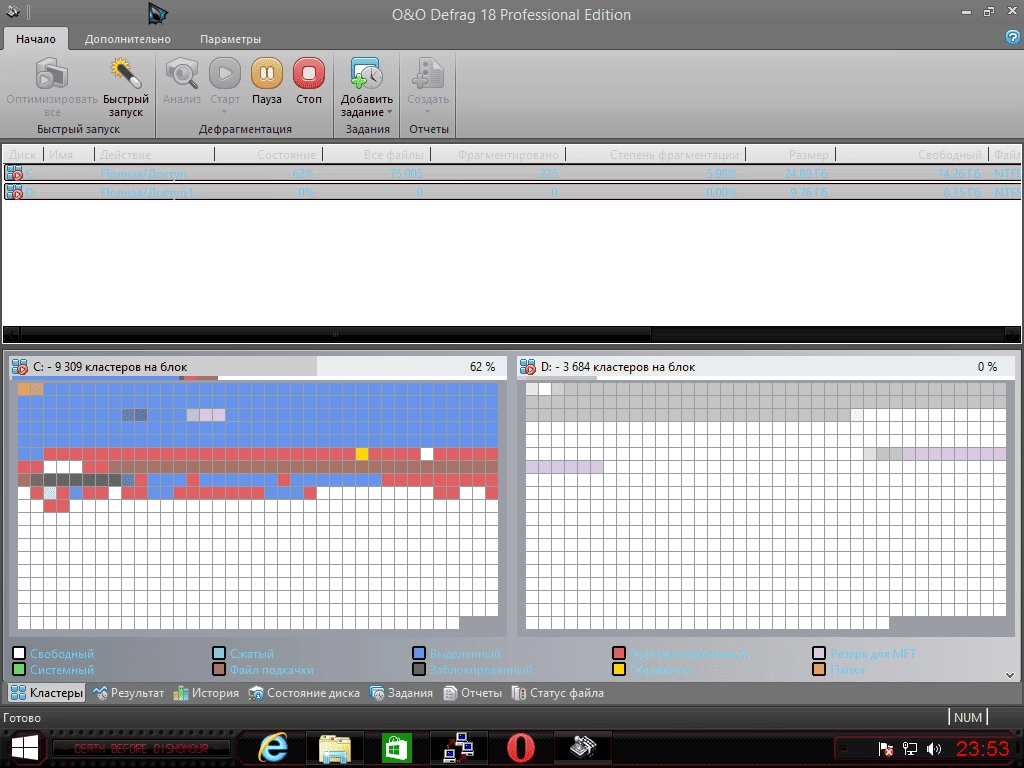Screen dimensions: 1024x768
Task: Open Windows Store from taskbar
Action: click(396, 748)
